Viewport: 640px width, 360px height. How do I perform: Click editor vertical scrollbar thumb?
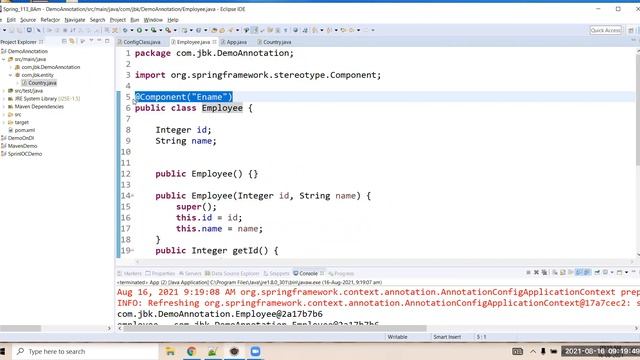coord(638,109)
